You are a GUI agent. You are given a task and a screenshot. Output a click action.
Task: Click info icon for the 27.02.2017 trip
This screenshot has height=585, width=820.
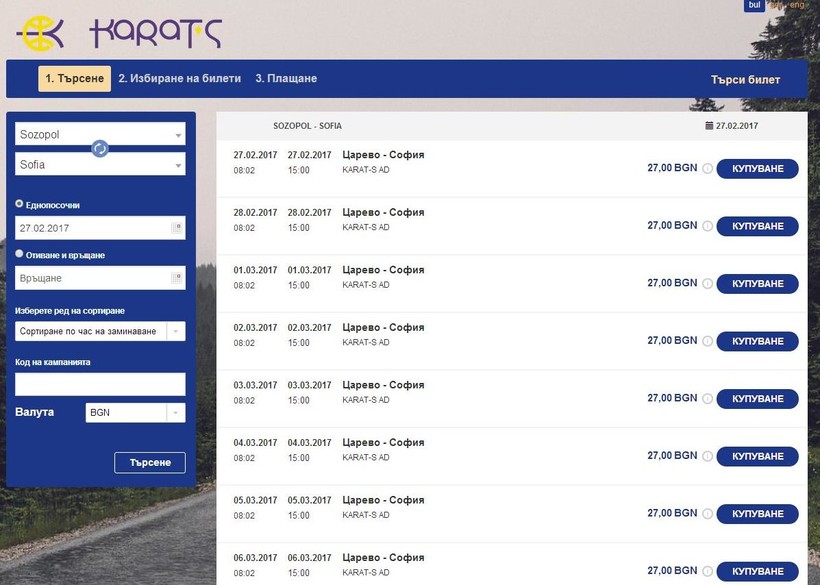click(x=707, y=169)
